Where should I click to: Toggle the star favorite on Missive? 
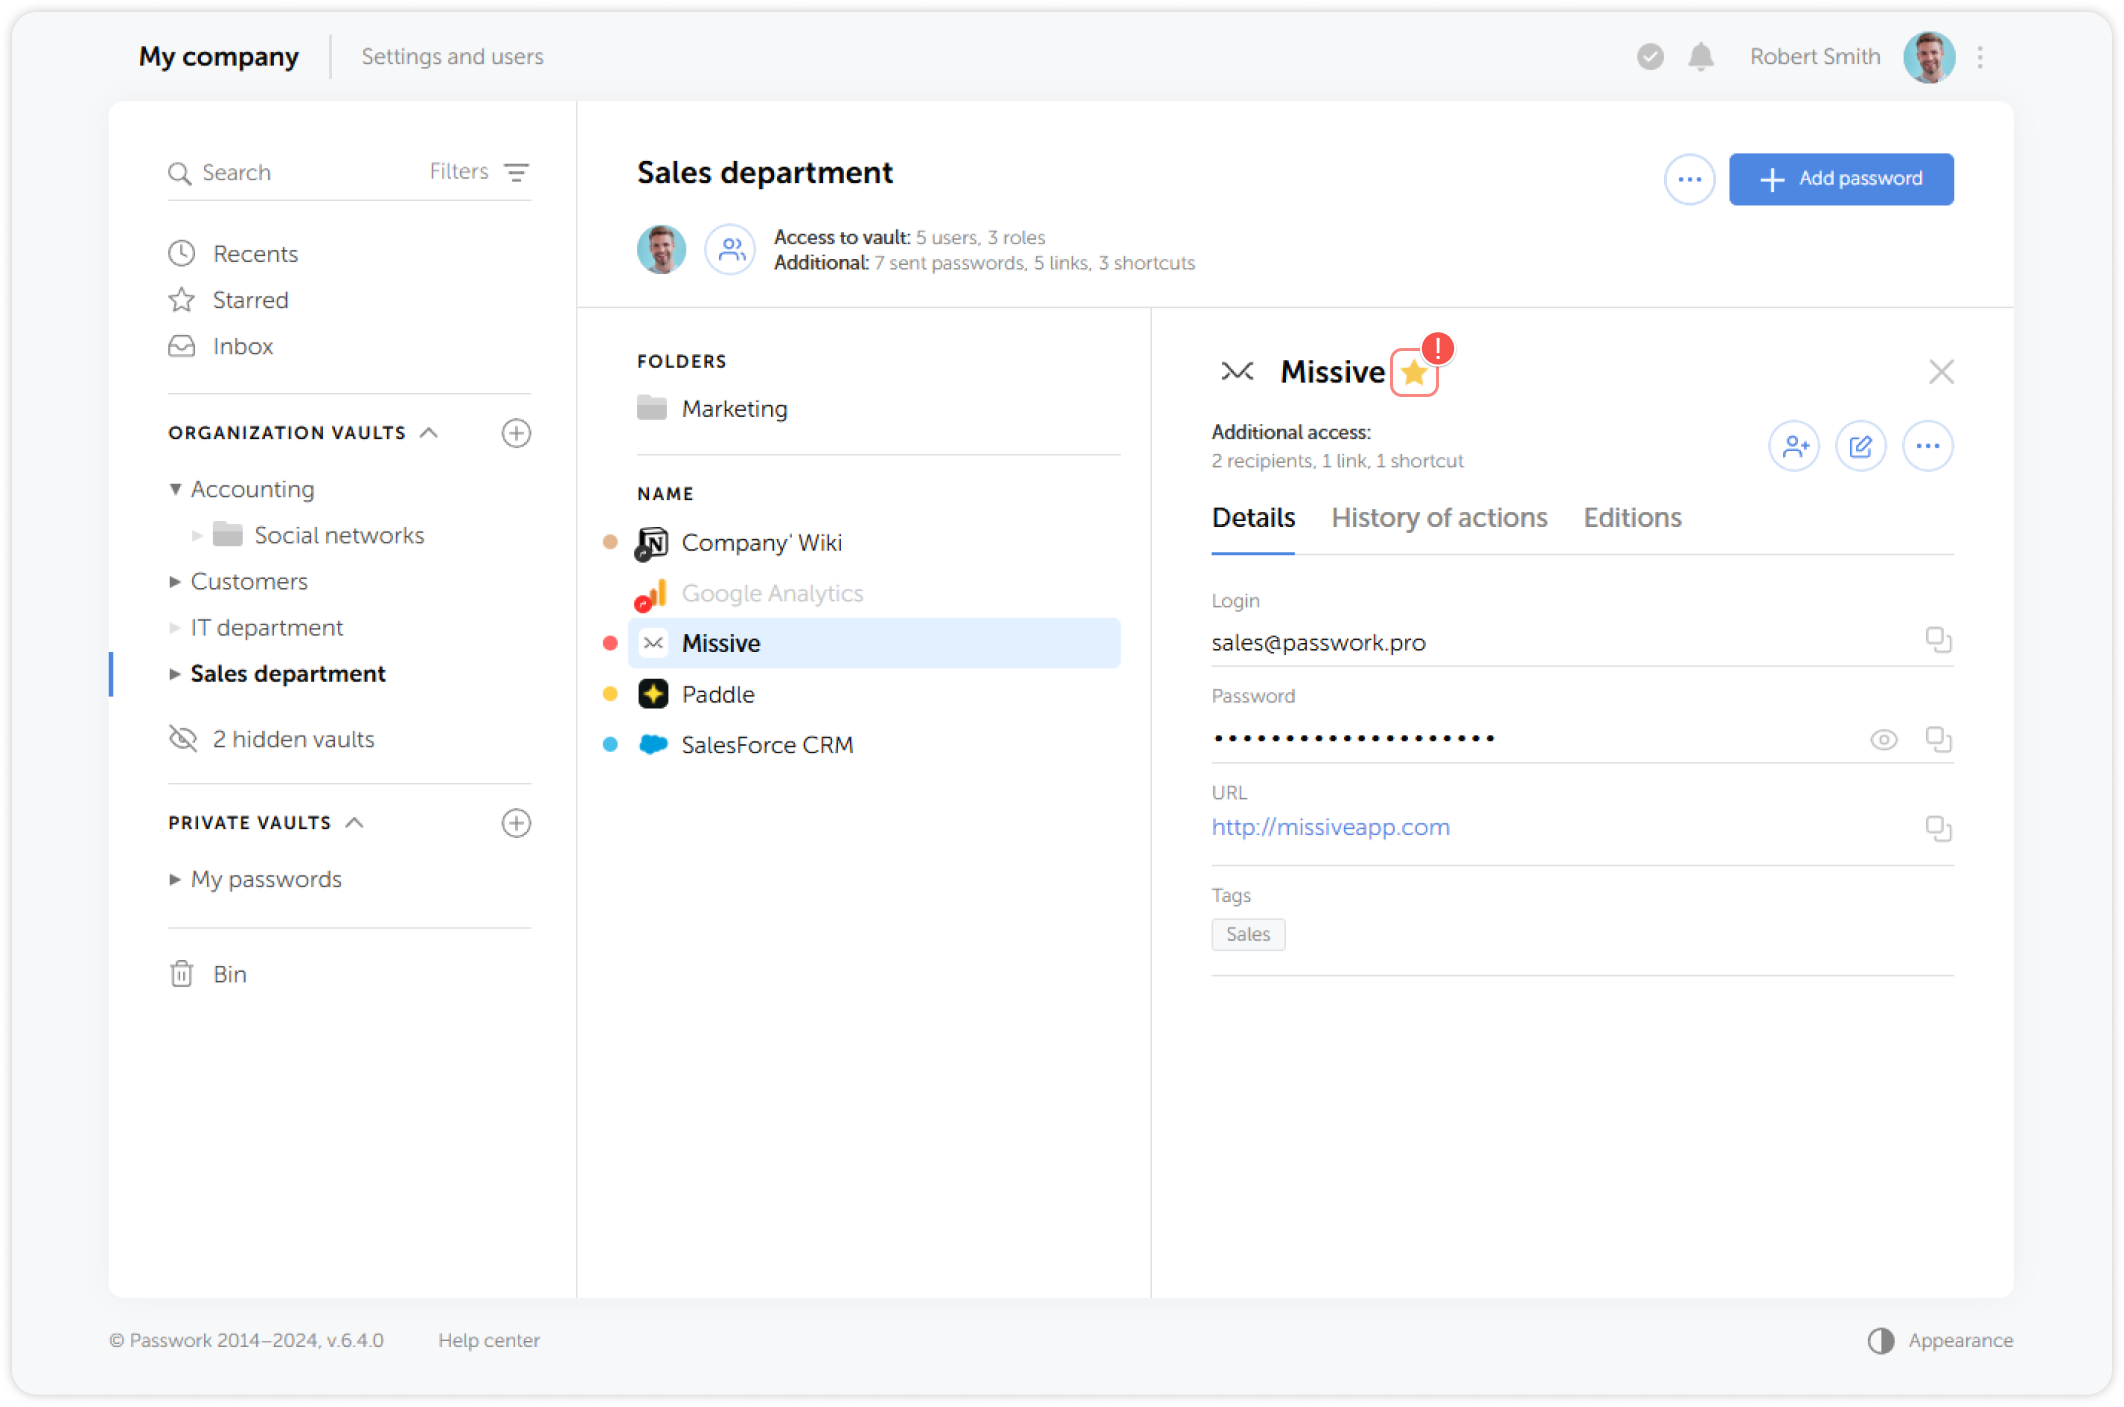[x=1413, y=373]
